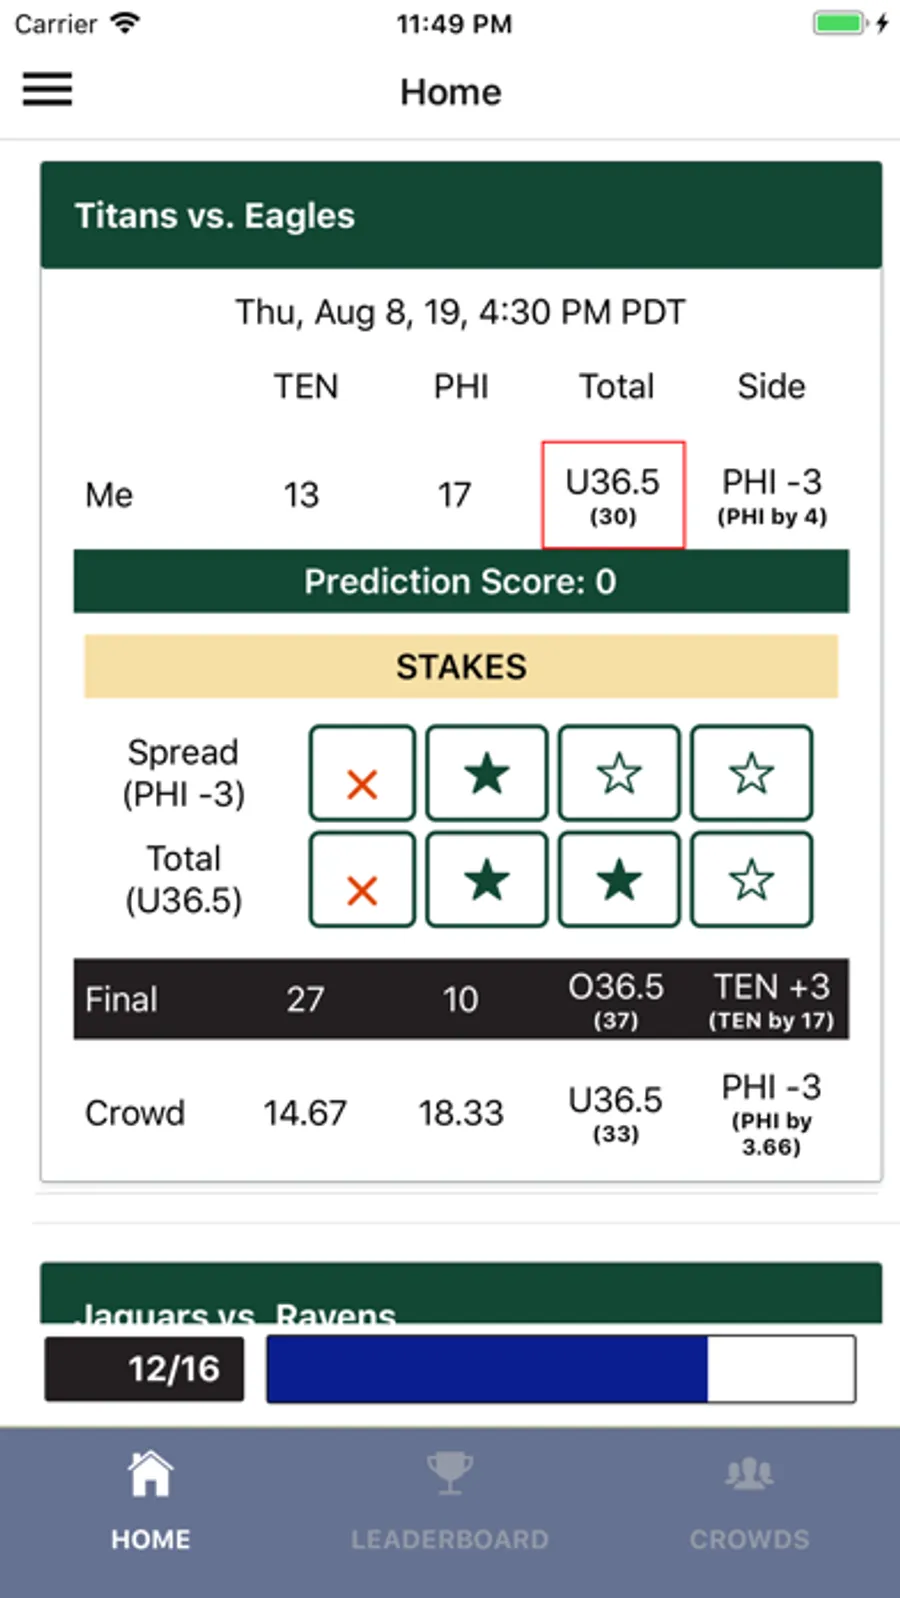Clear the Spread stake with red X
The image size is (900, 1598).
(x=362, y=774)
